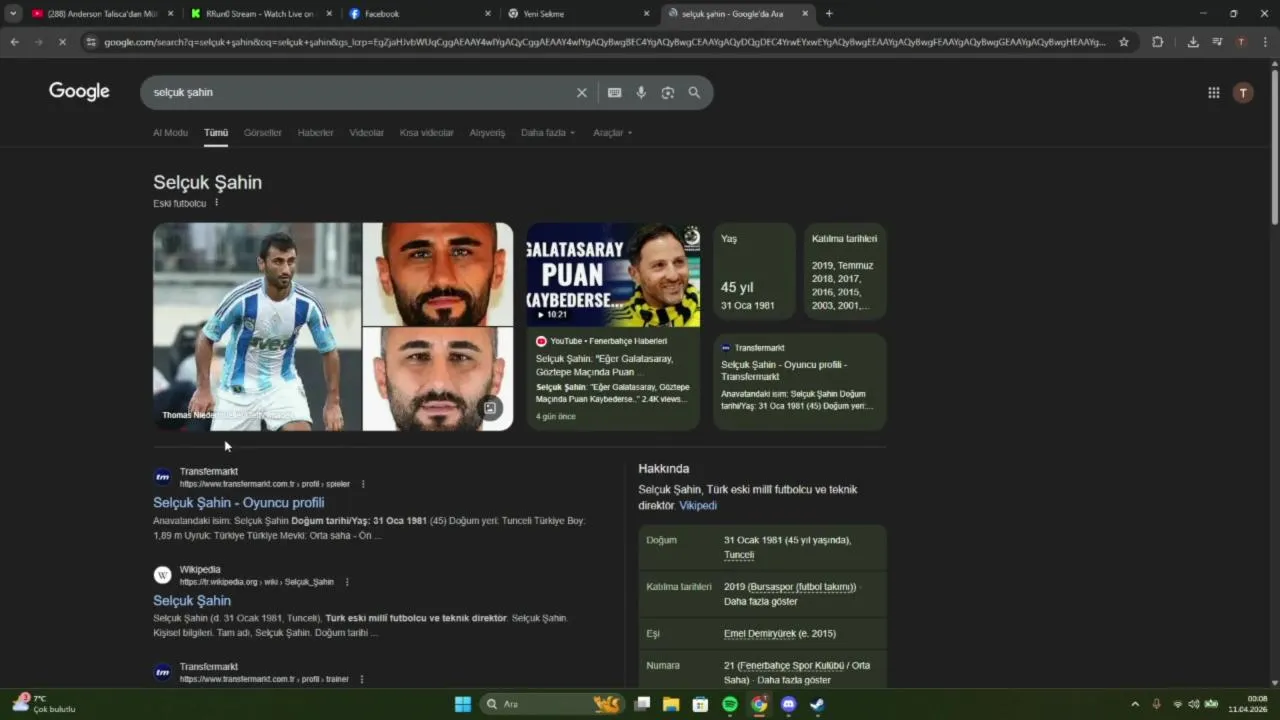The image size is (1280, 720).
Task: Select the Haberler tab
Action: click(315, 133)
